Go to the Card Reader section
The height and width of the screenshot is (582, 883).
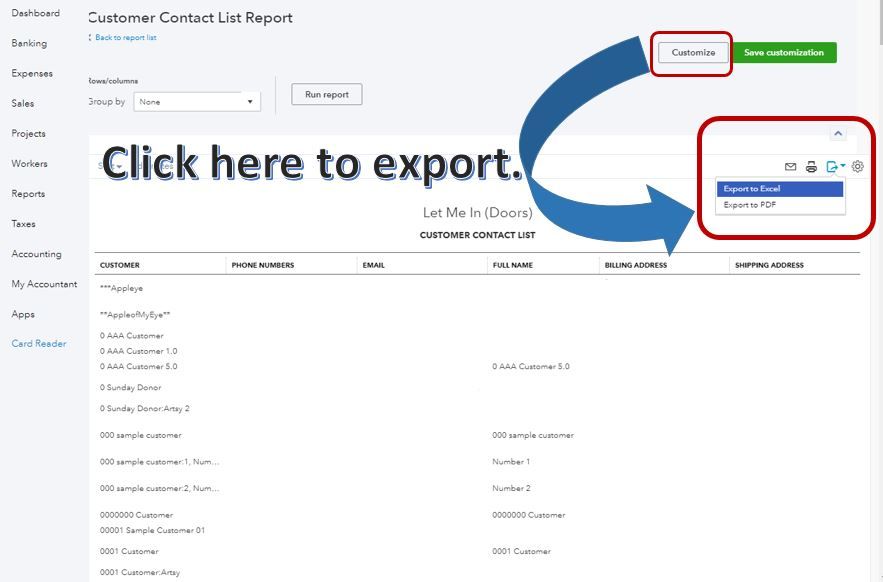pos(38,343)
